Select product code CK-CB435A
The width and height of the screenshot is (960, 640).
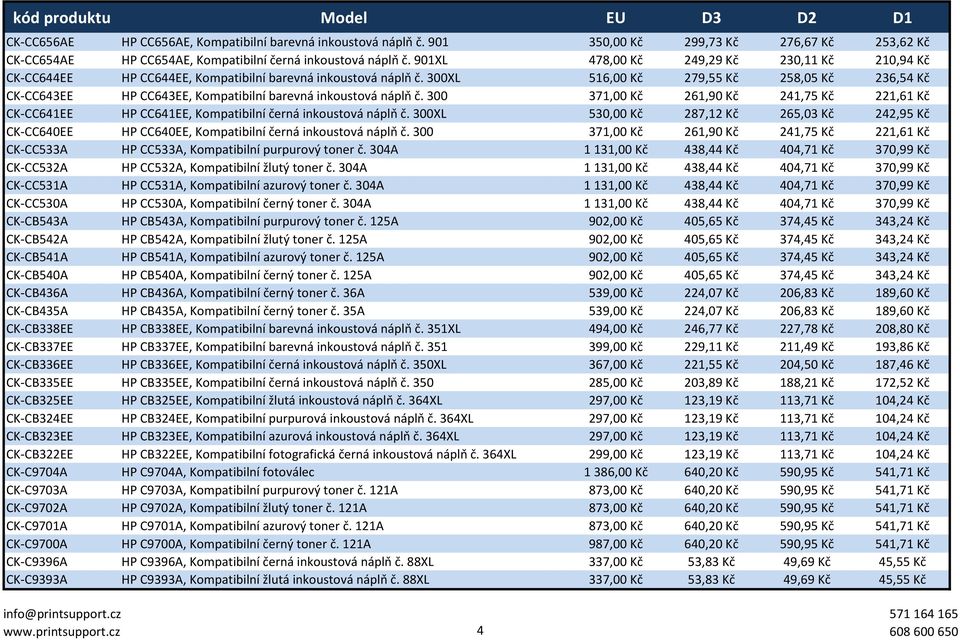(x=37, y=311)
